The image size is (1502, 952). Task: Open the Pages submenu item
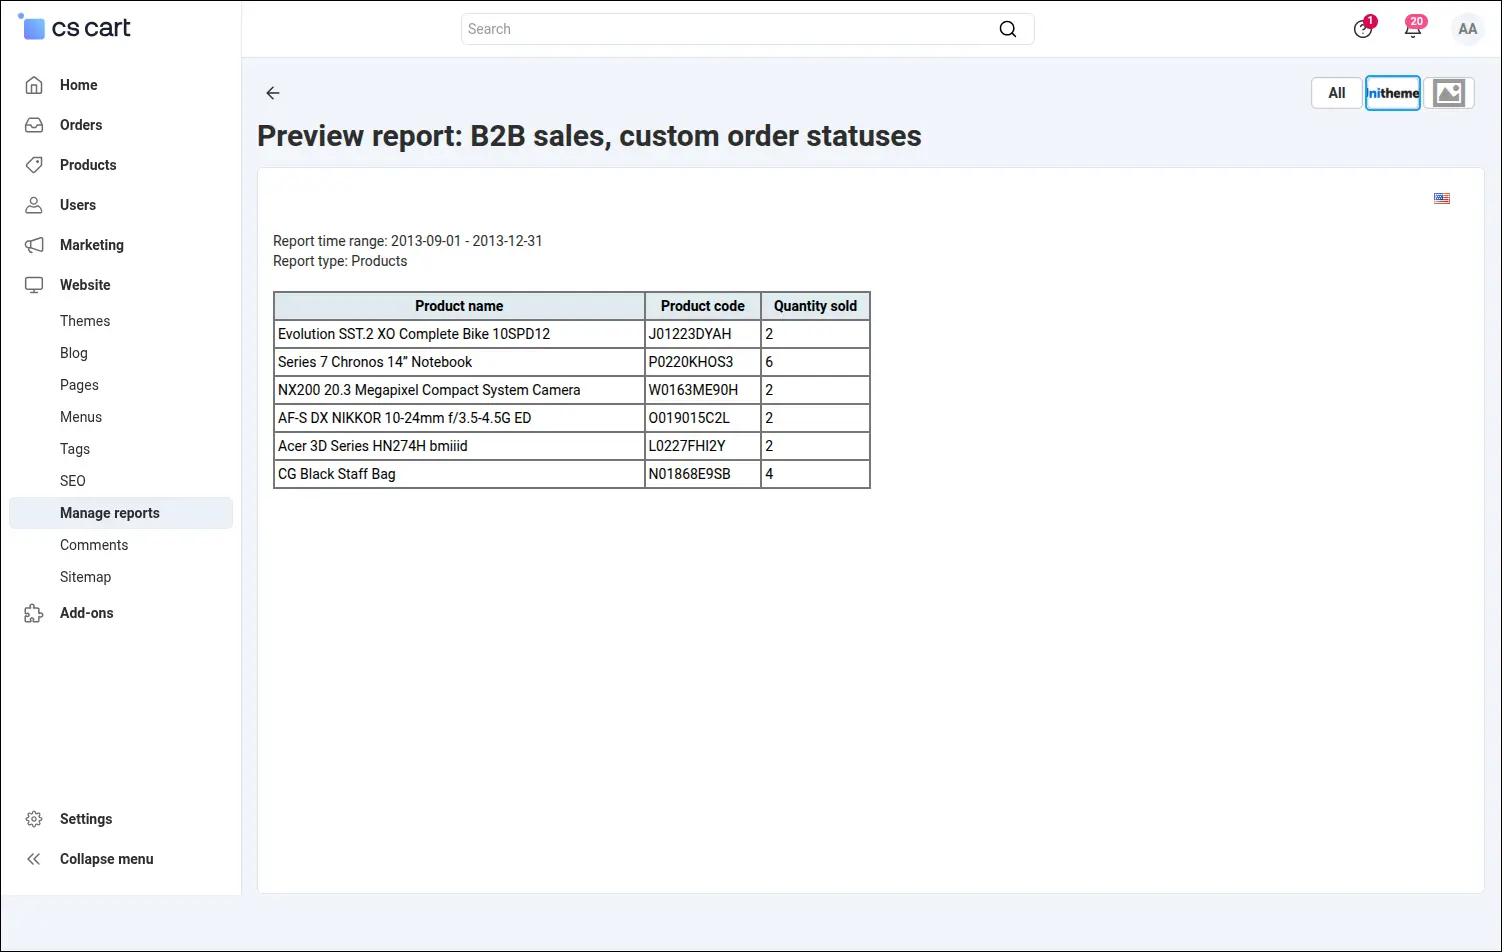[x=79, y=385]
